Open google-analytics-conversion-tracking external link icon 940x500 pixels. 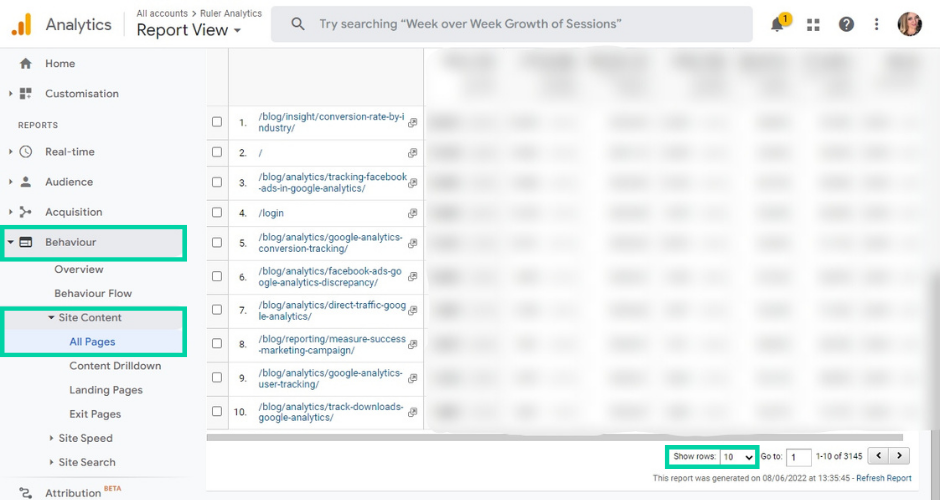tap(412, 243)
